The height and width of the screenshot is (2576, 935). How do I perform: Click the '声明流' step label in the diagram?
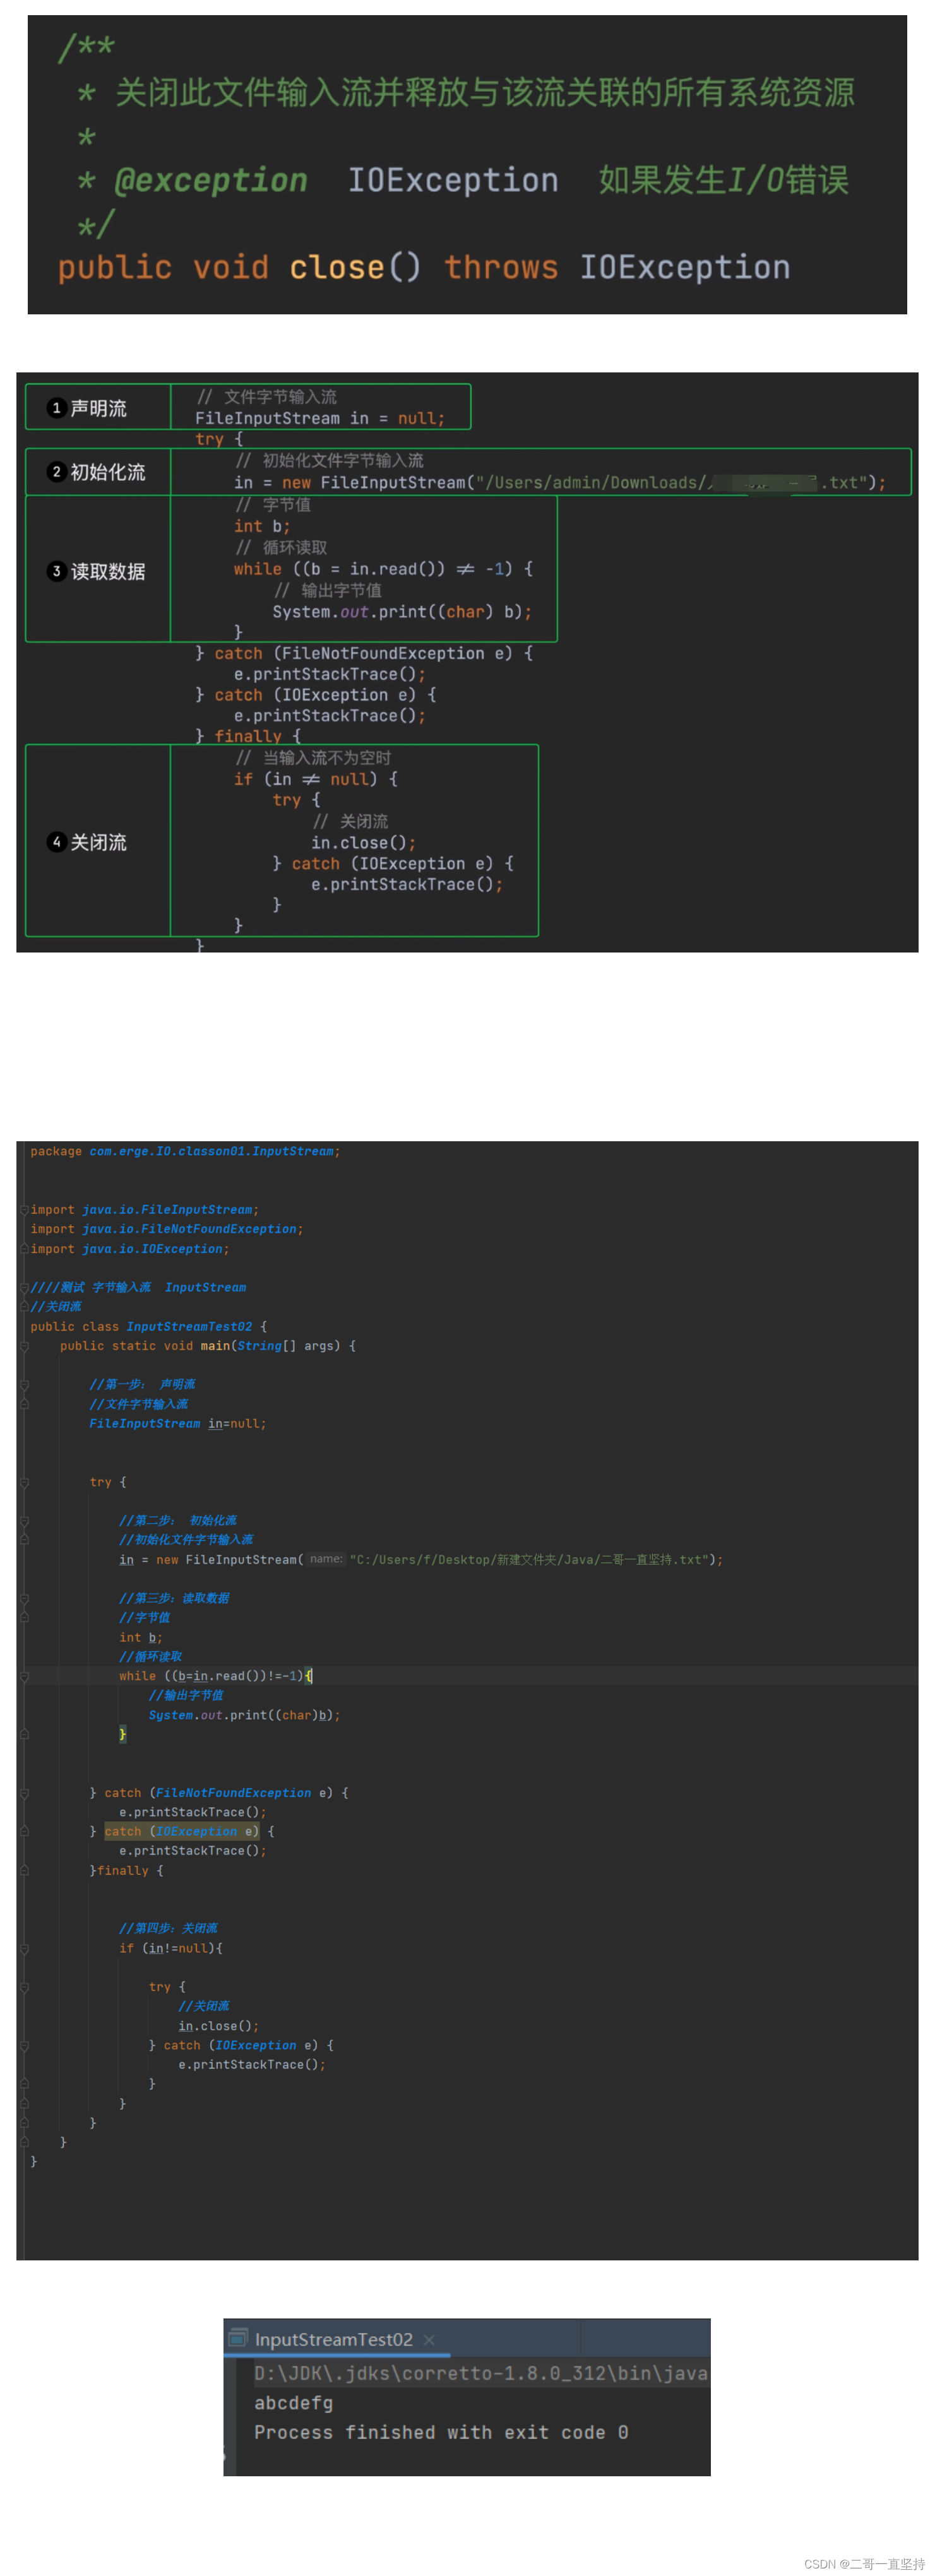pos(98,408)
